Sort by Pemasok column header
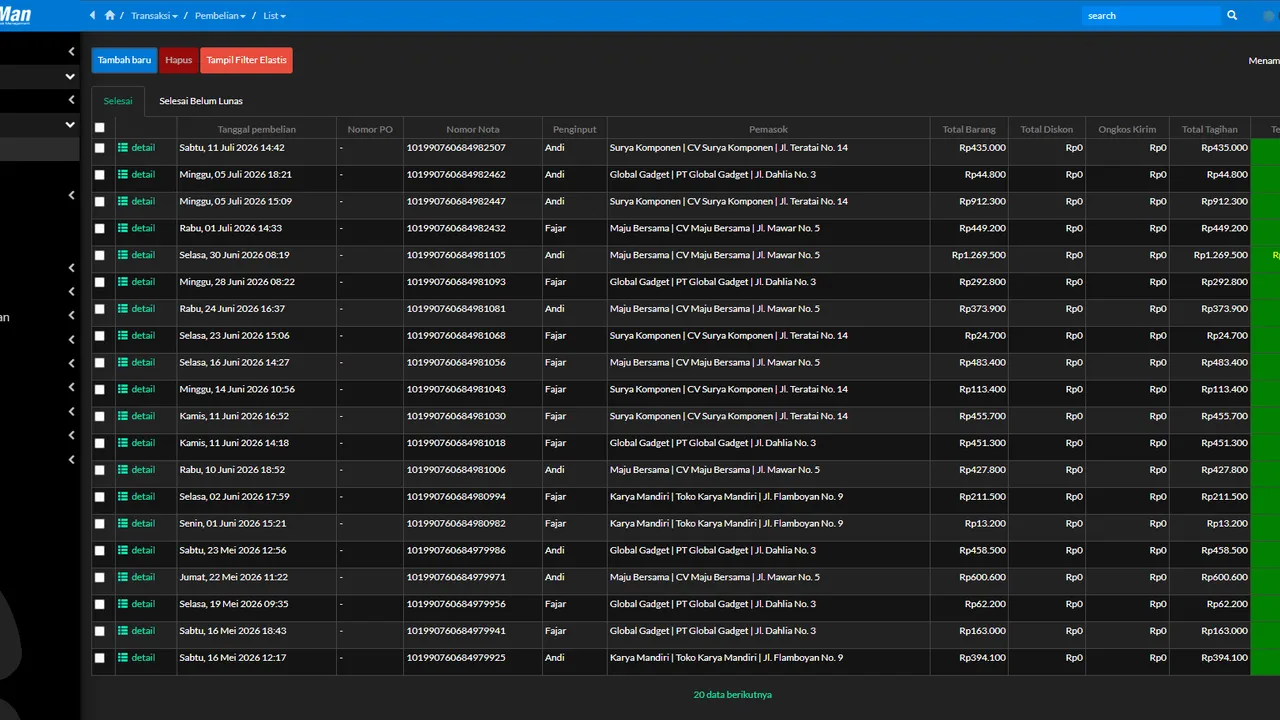 768,129
